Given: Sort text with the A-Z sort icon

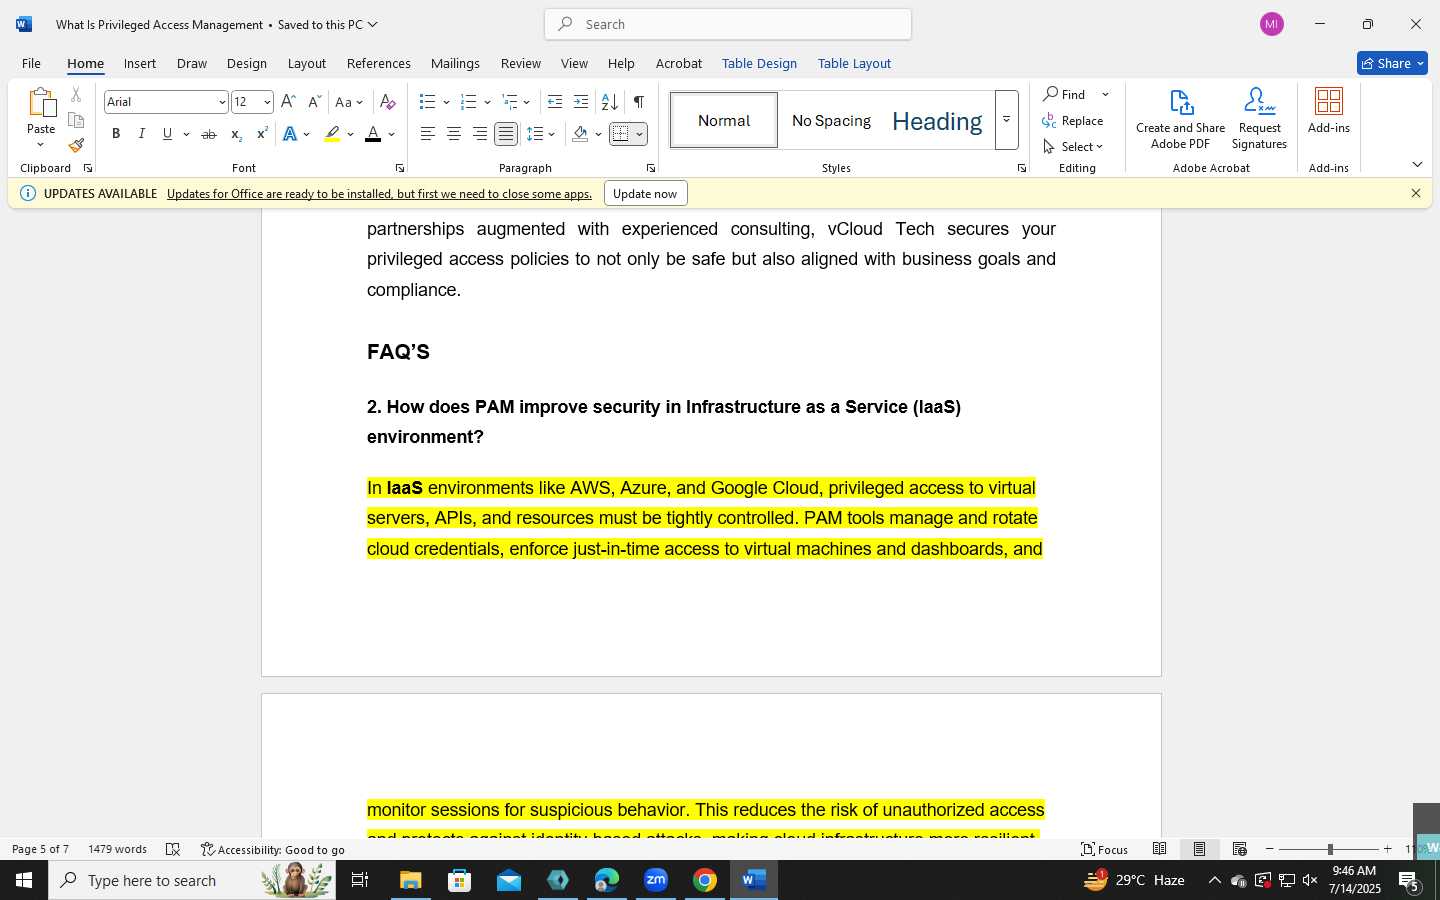Looking at the screenshot, I should click(x=609, y=102).
